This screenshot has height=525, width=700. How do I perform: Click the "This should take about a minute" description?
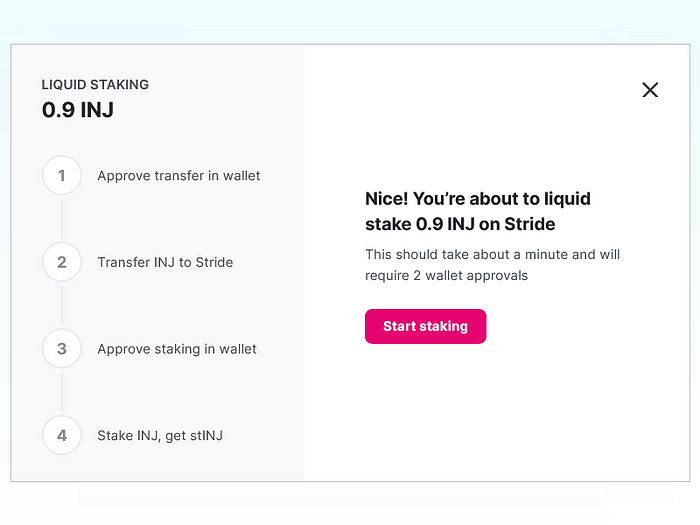(x=492, y=254)
